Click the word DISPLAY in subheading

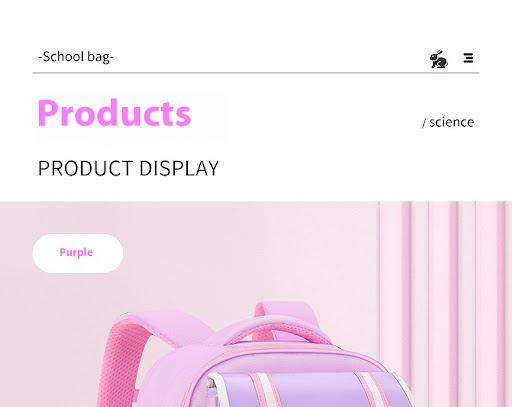click(179, 168)
